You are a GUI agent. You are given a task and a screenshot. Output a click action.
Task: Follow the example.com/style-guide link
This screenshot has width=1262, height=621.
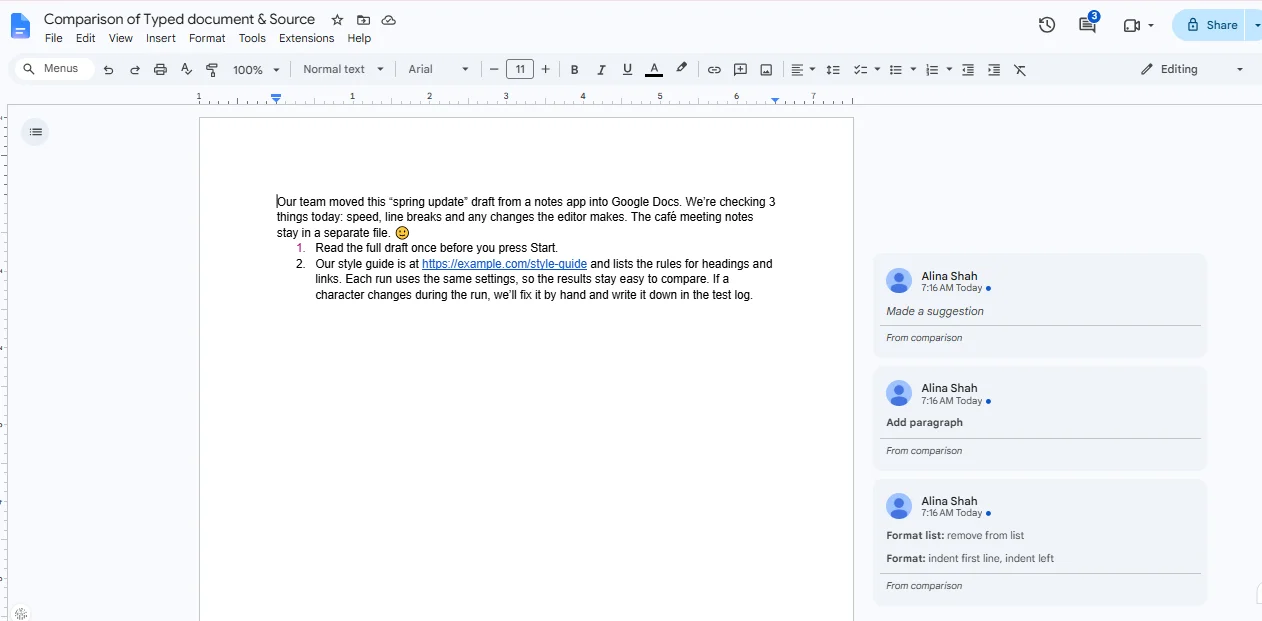pos(504,264)
